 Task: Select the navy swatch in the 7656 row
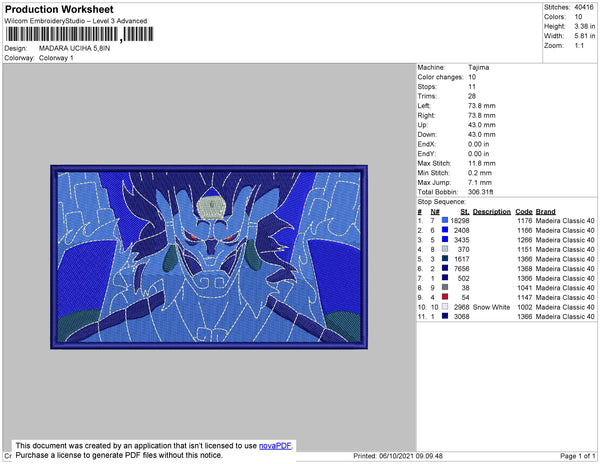(x=445, y=268)
